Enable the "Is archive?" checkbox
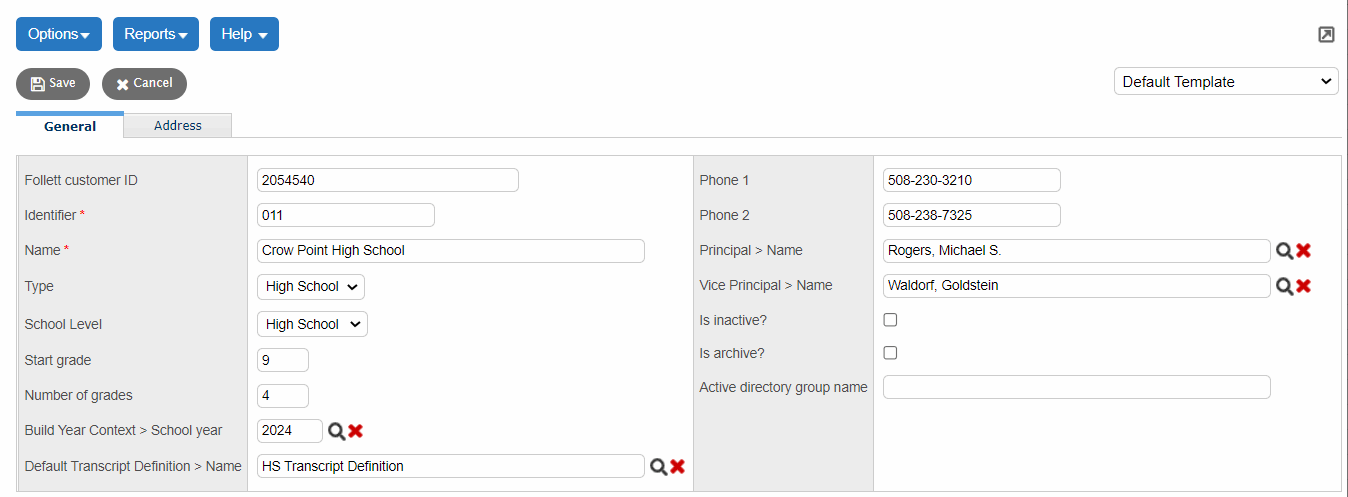 point(890,353)
